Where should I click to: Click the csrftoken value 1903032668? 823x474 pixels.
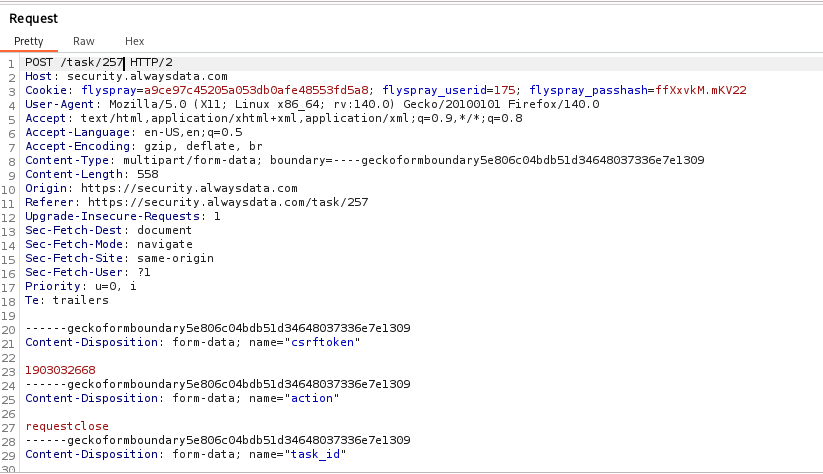point(60,370)
